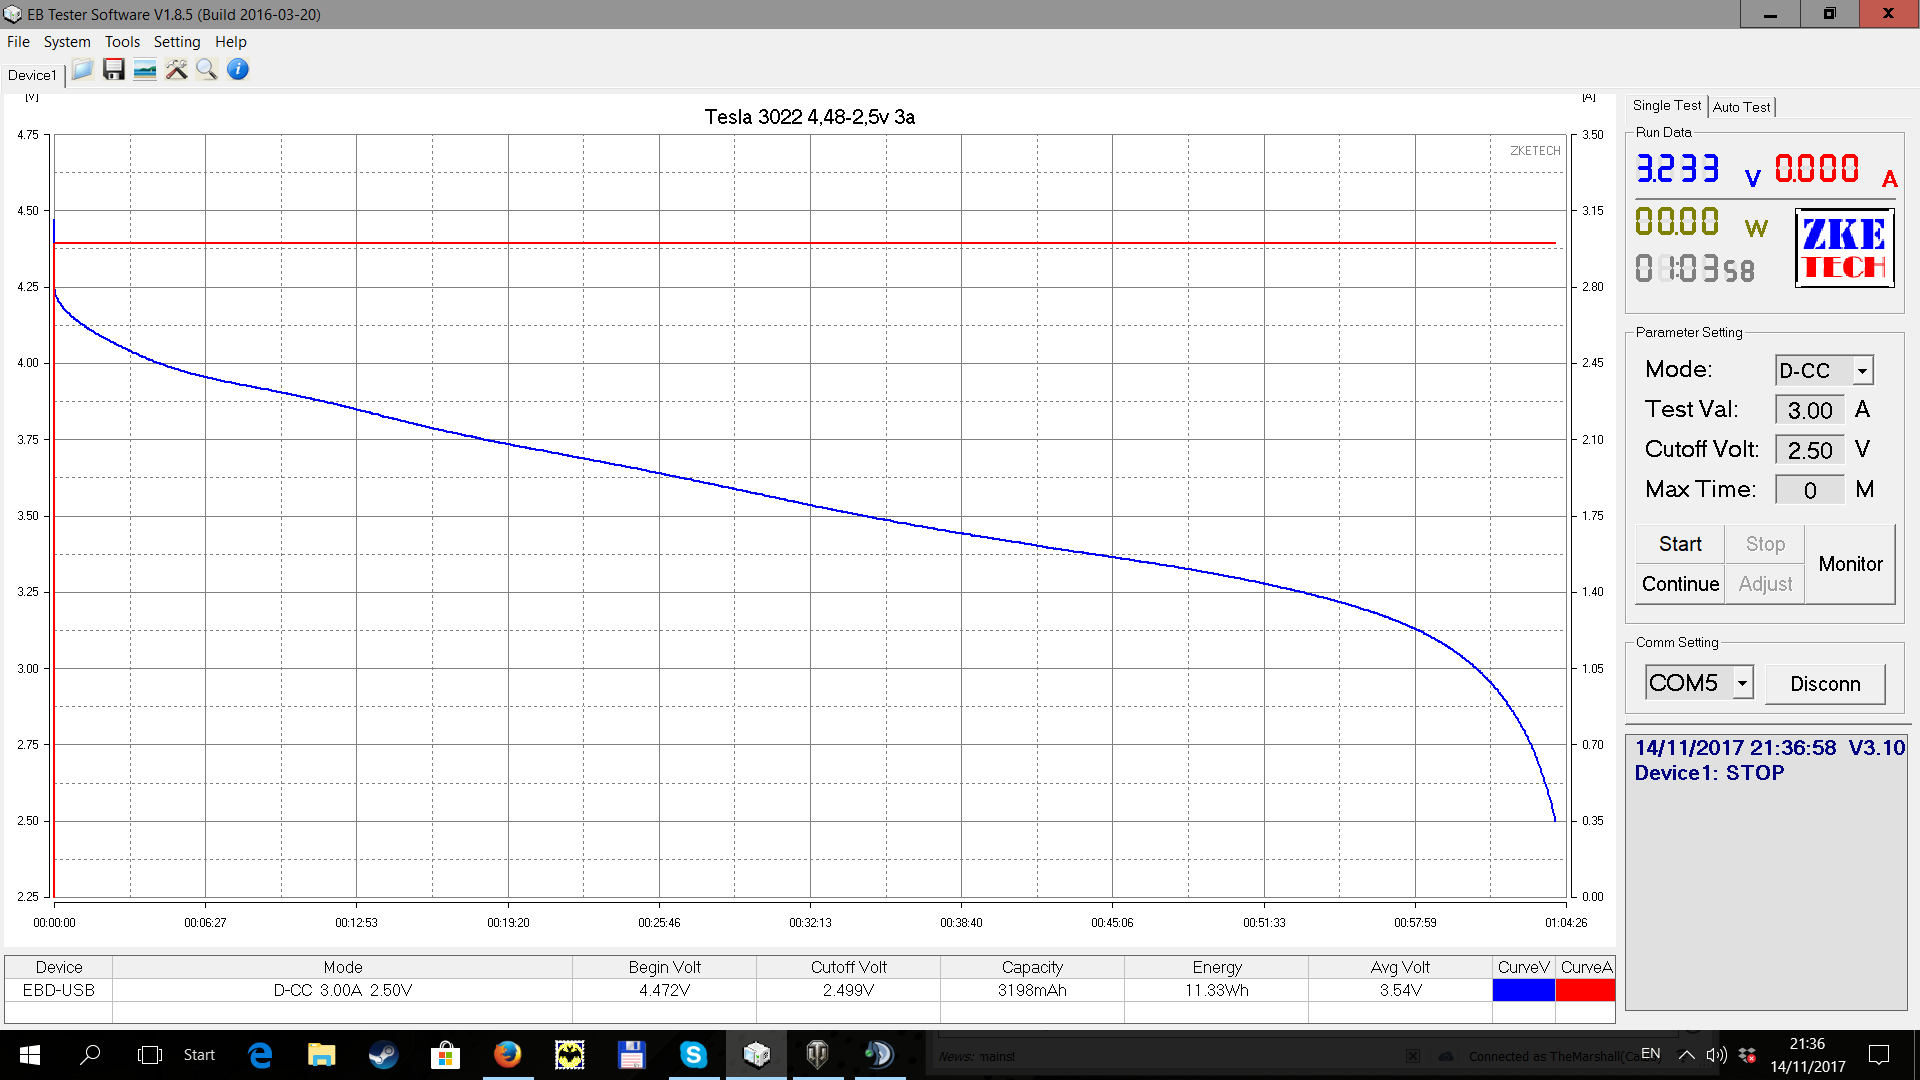Viewport: 1920px width, 1080px height.
Task: Click the Cutoff Volt input field
Action: 1809,450
